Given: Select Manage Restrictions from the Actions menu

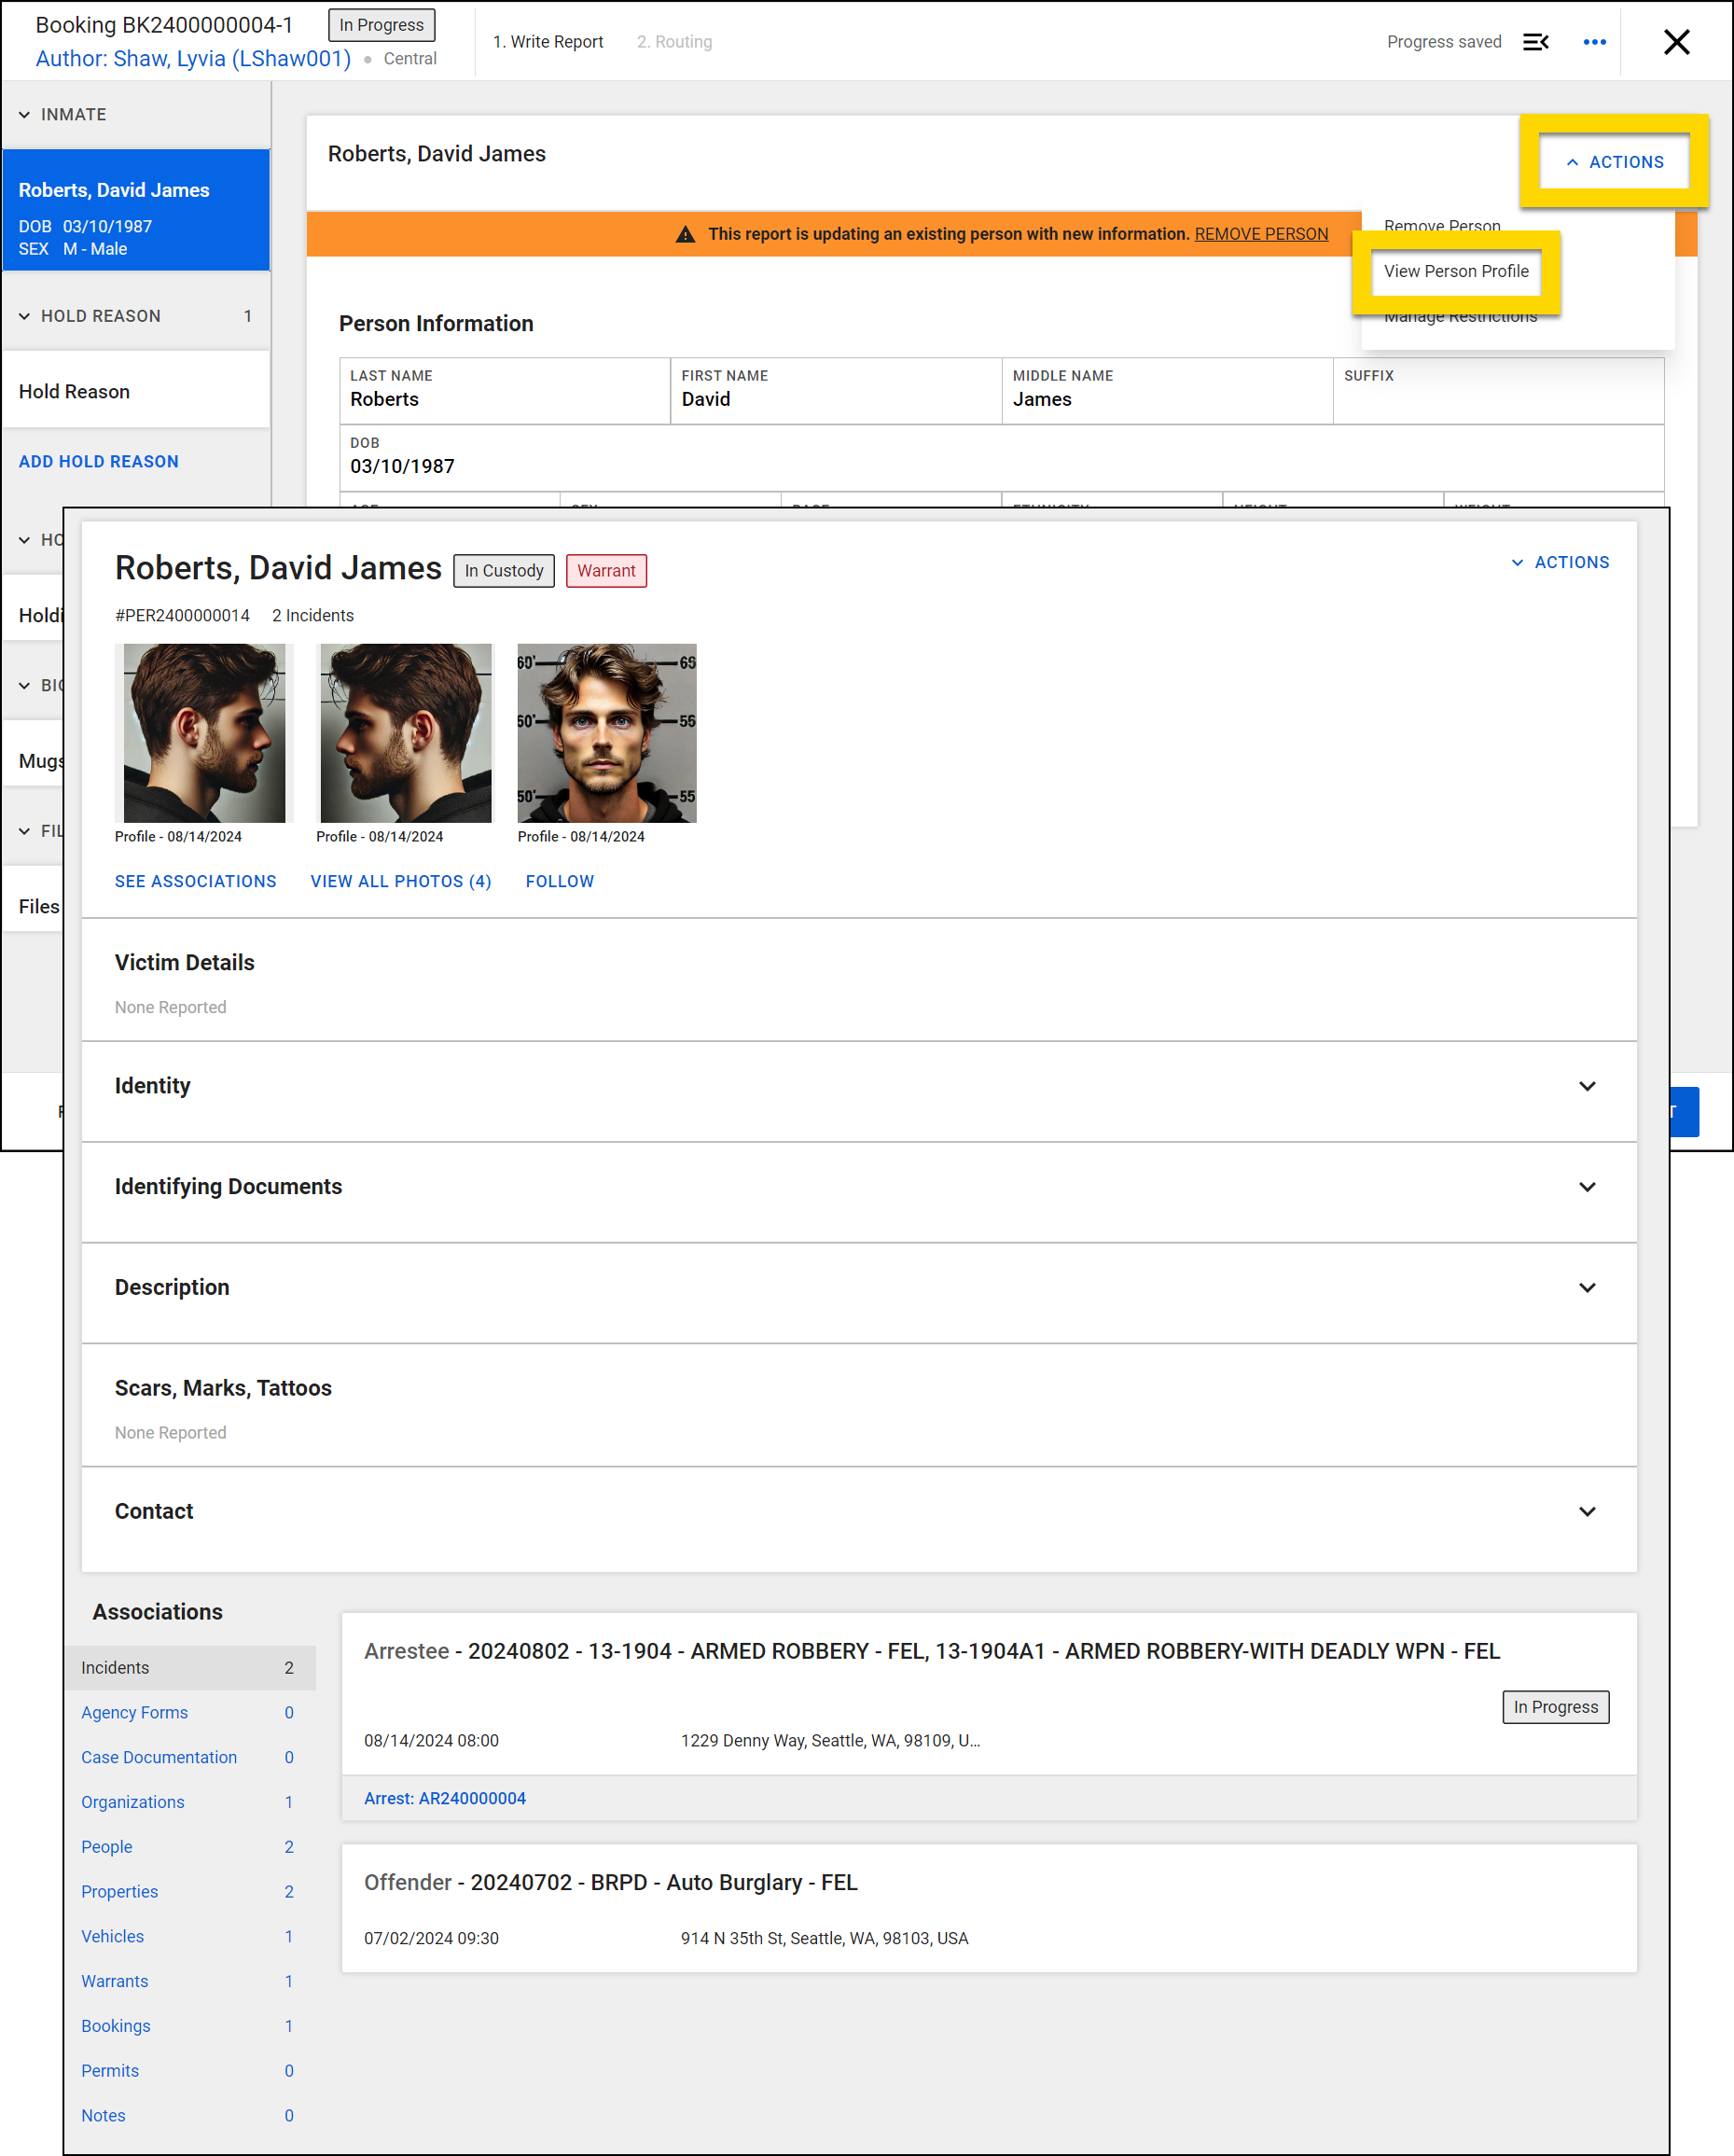Looking at the screenshot, I should 1461,316.
